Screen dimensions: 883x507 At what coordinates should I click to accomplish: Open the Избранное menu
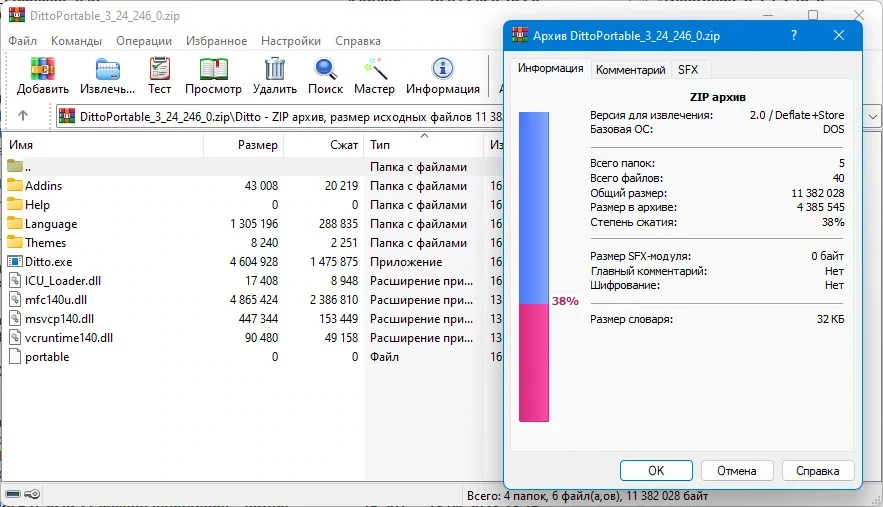coord(216,41)
